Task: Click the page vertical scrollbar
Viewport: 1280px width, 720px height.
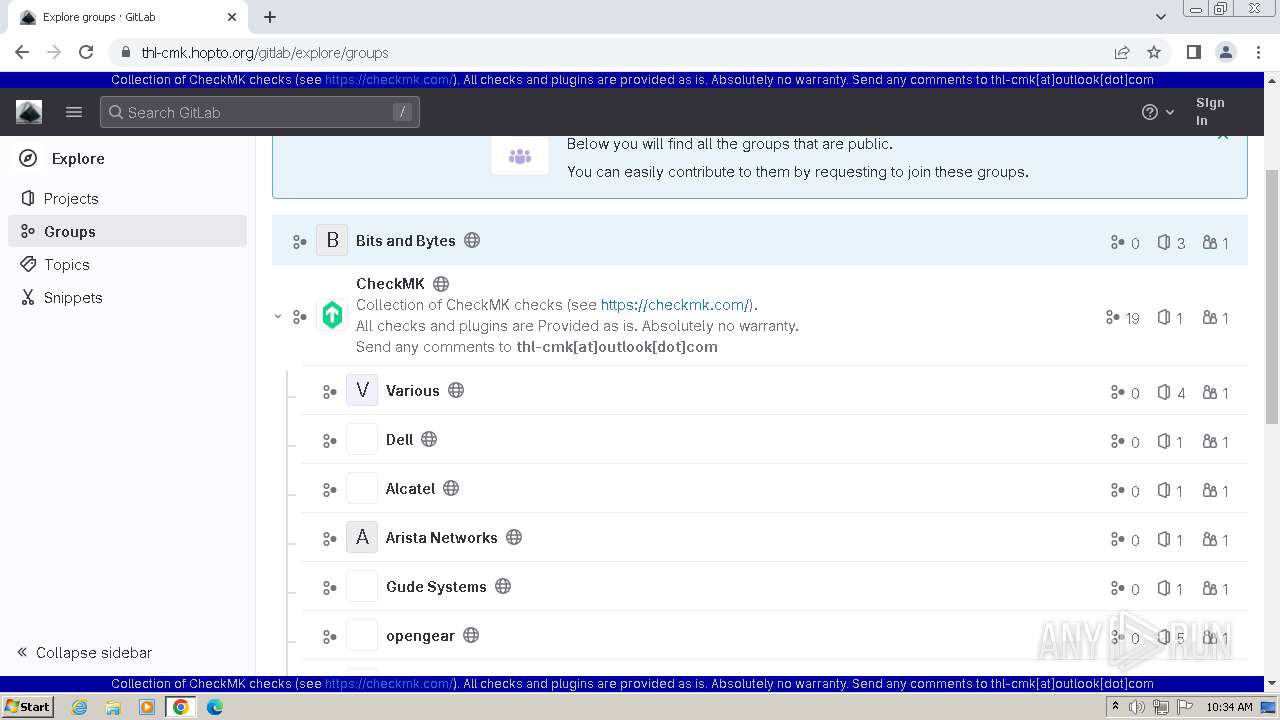Action: click(1272, 295)
